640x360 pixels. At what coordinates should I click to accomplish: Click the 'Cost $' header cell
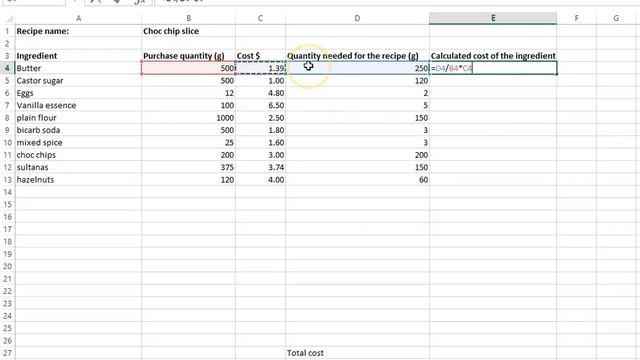[260, 56]
